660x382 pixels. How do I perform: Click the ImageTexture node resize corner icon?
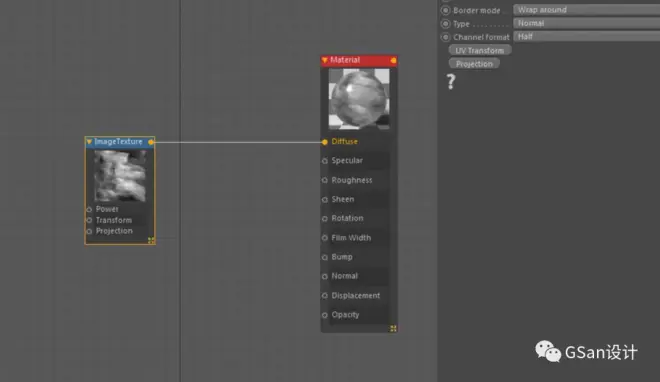coord(151,240)
